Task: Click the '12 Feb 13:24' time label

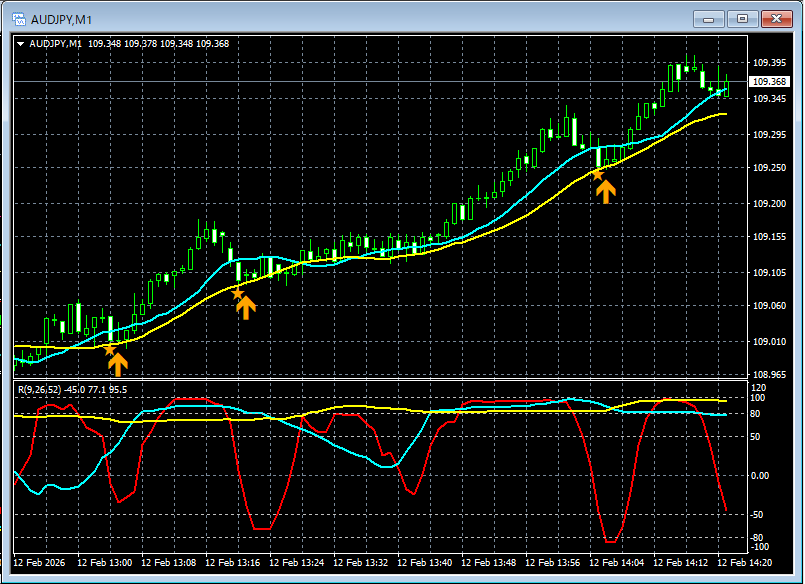Action: pyautogui.click(x=297, y=562)
